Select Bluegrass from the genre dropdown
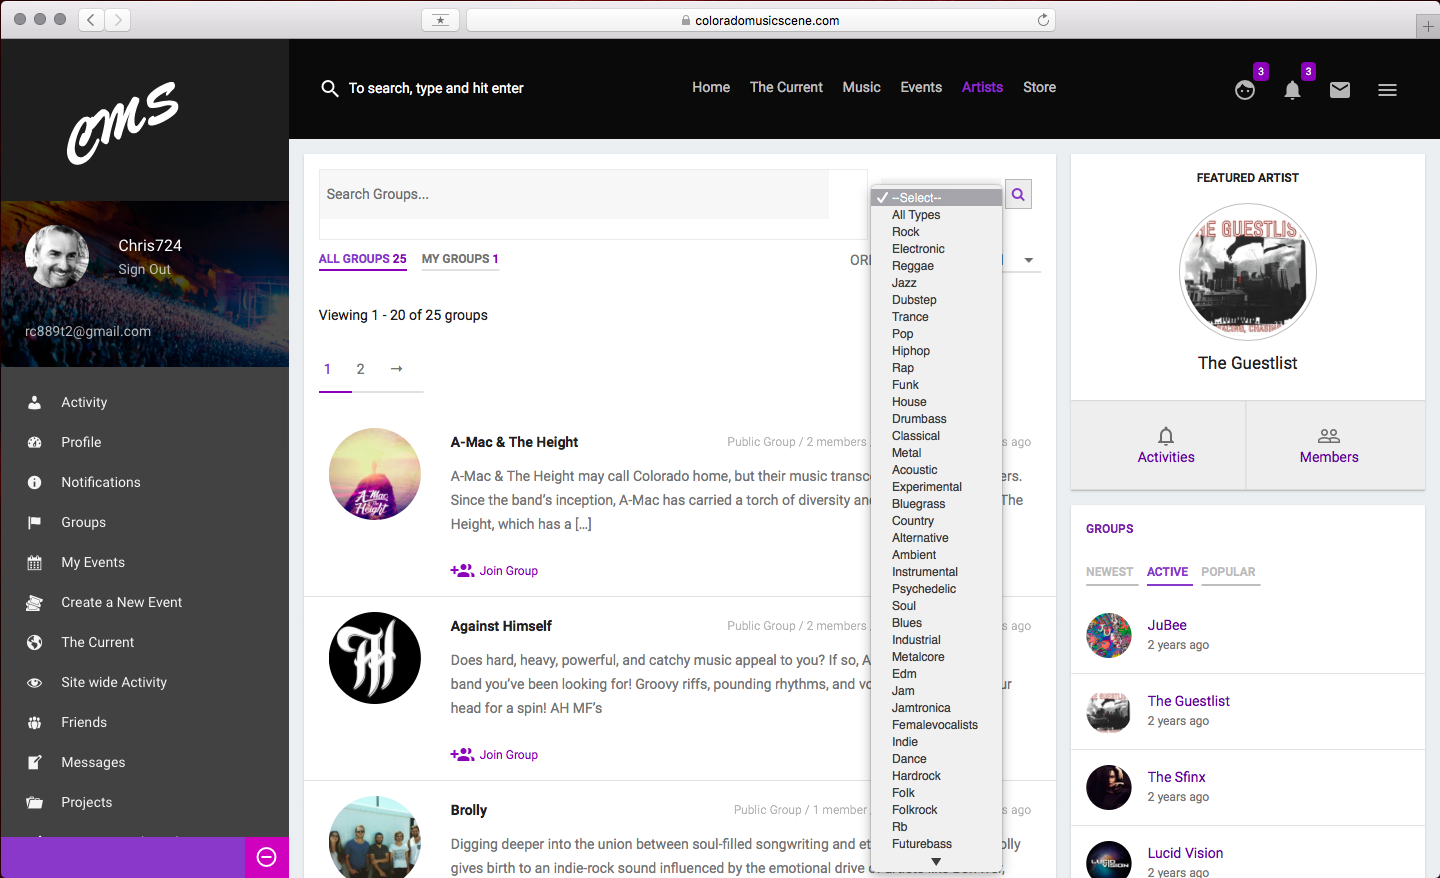1440x878 pixels. [918, 504]
